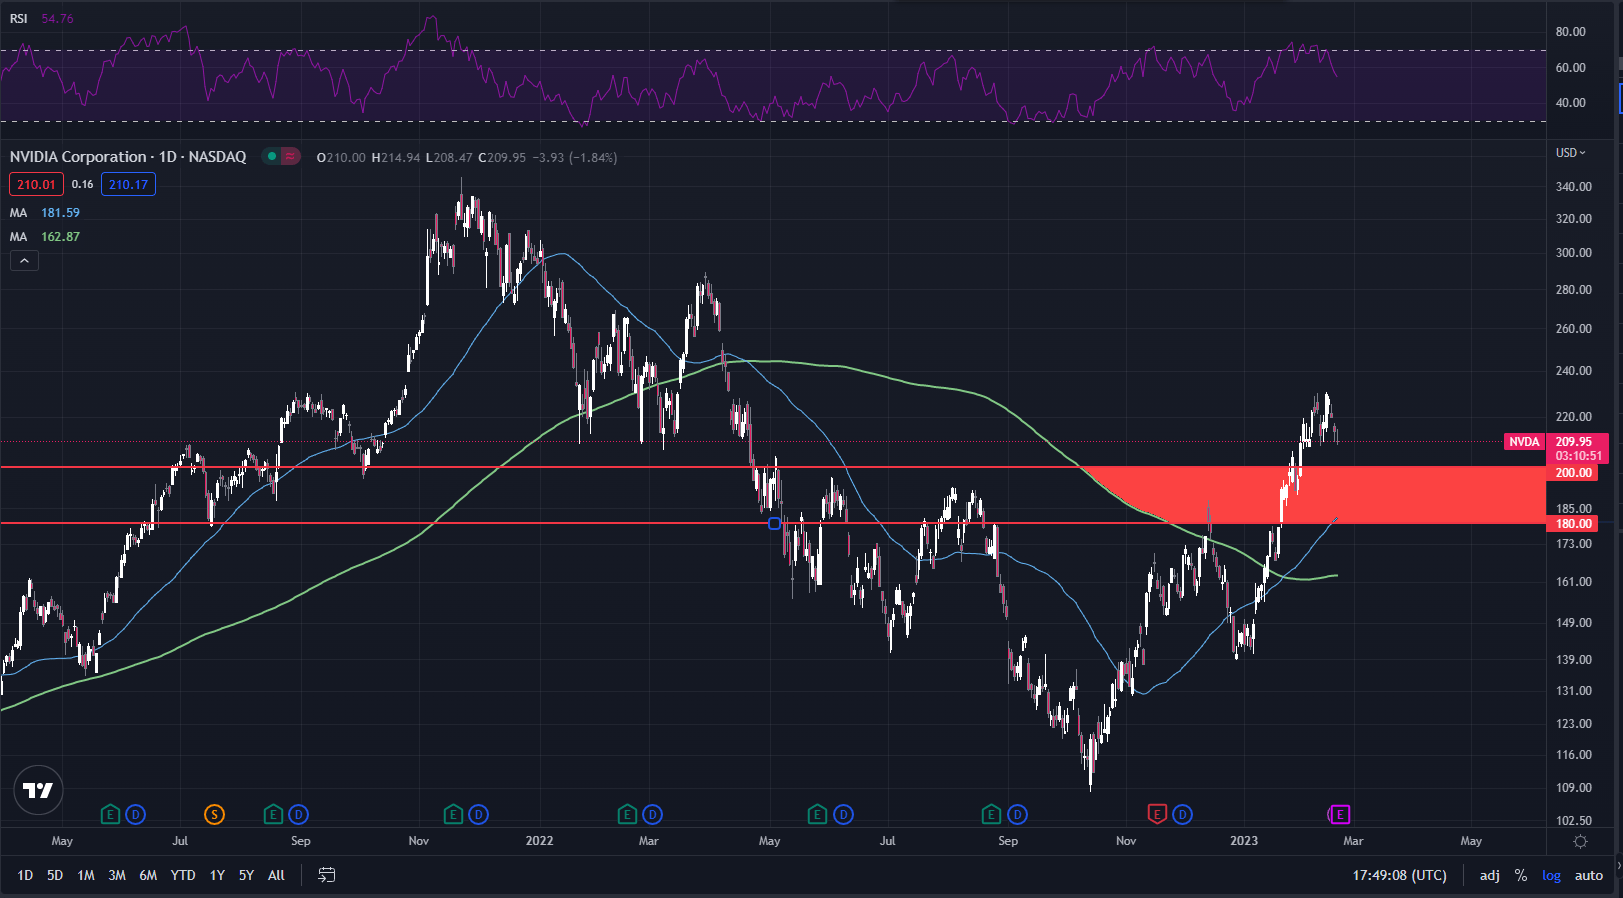Screen dimensions: 1623x898
Task: Click blue D dividend marker between May and Jul 2021
Action: 135,815
